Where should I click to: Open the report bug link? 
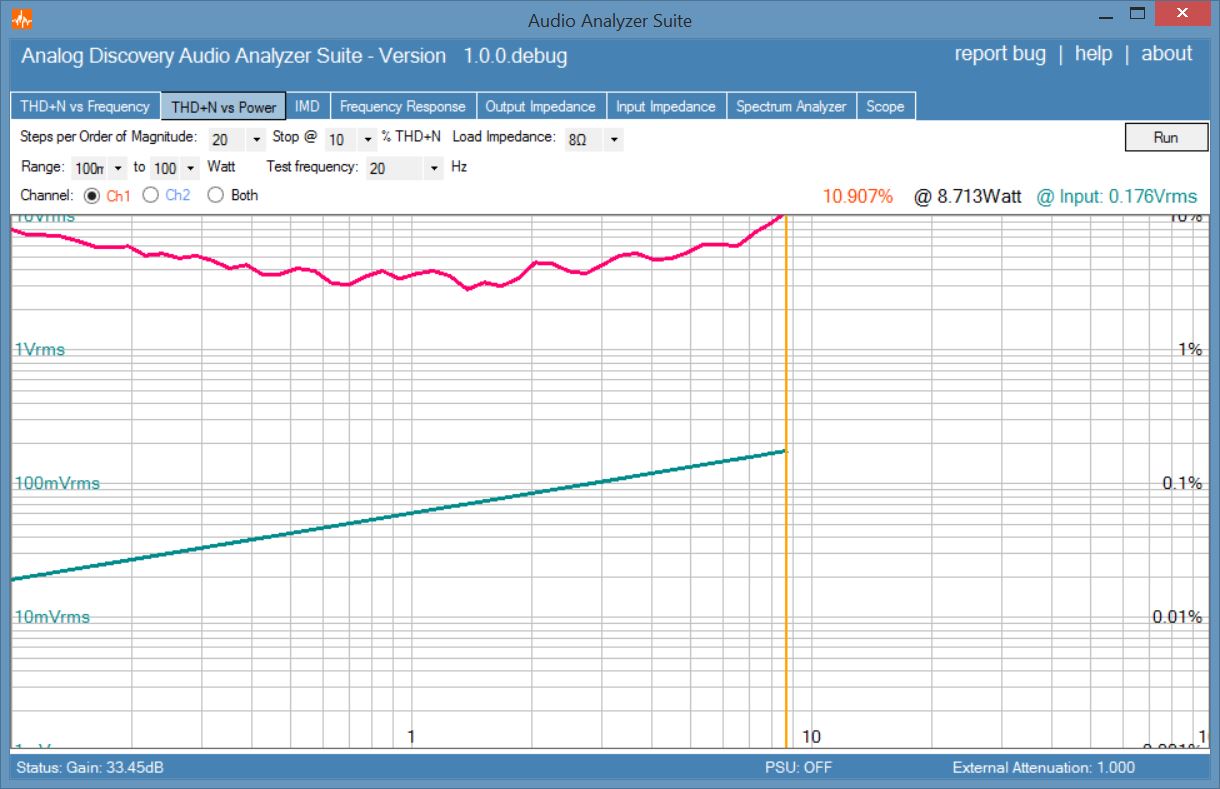point(1000,54)
